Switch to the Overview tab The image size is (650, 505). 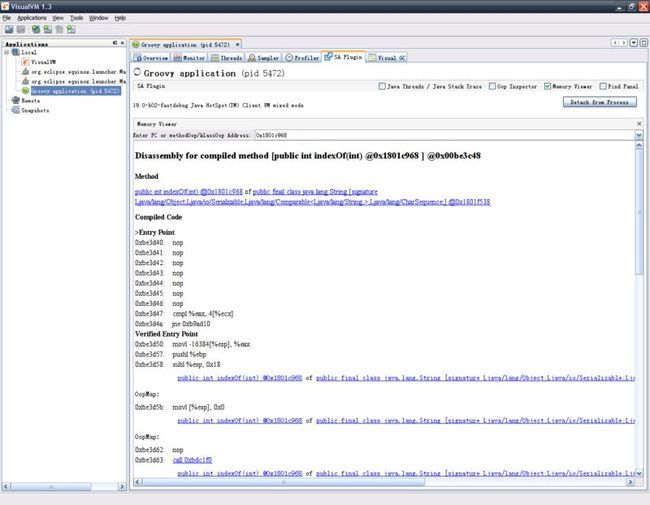coord(151,58)
